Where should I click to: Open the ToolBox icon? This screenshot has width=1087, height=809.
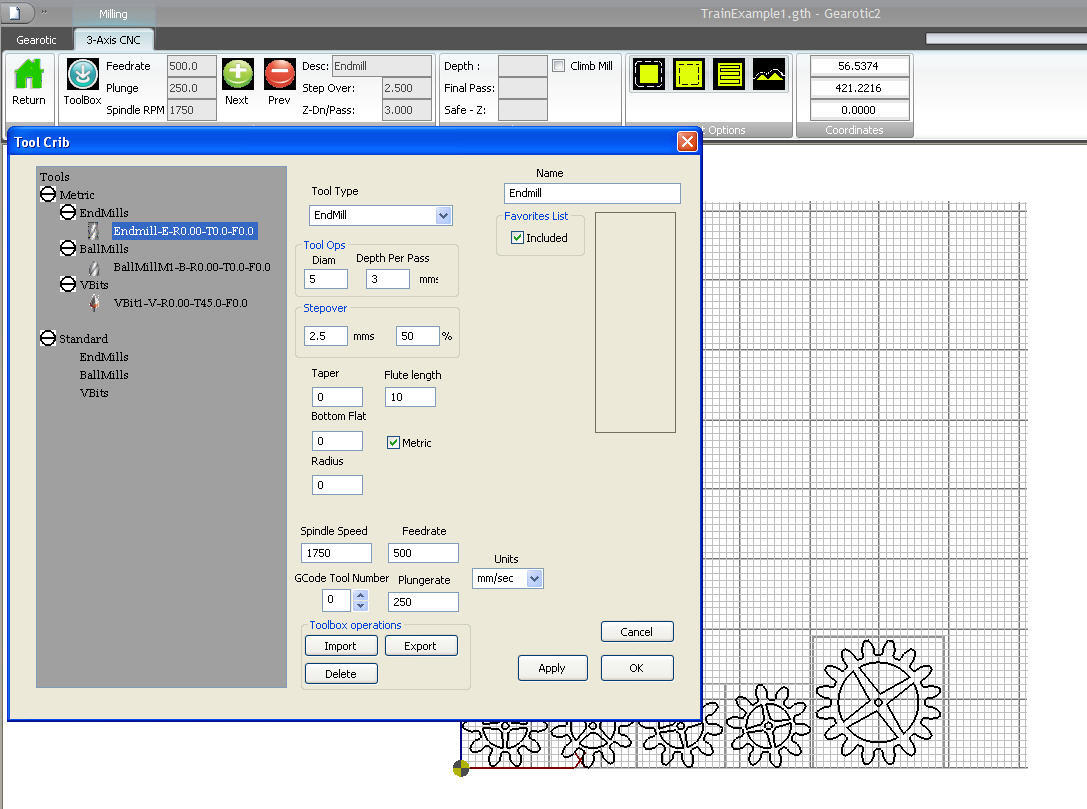point(82,76)
